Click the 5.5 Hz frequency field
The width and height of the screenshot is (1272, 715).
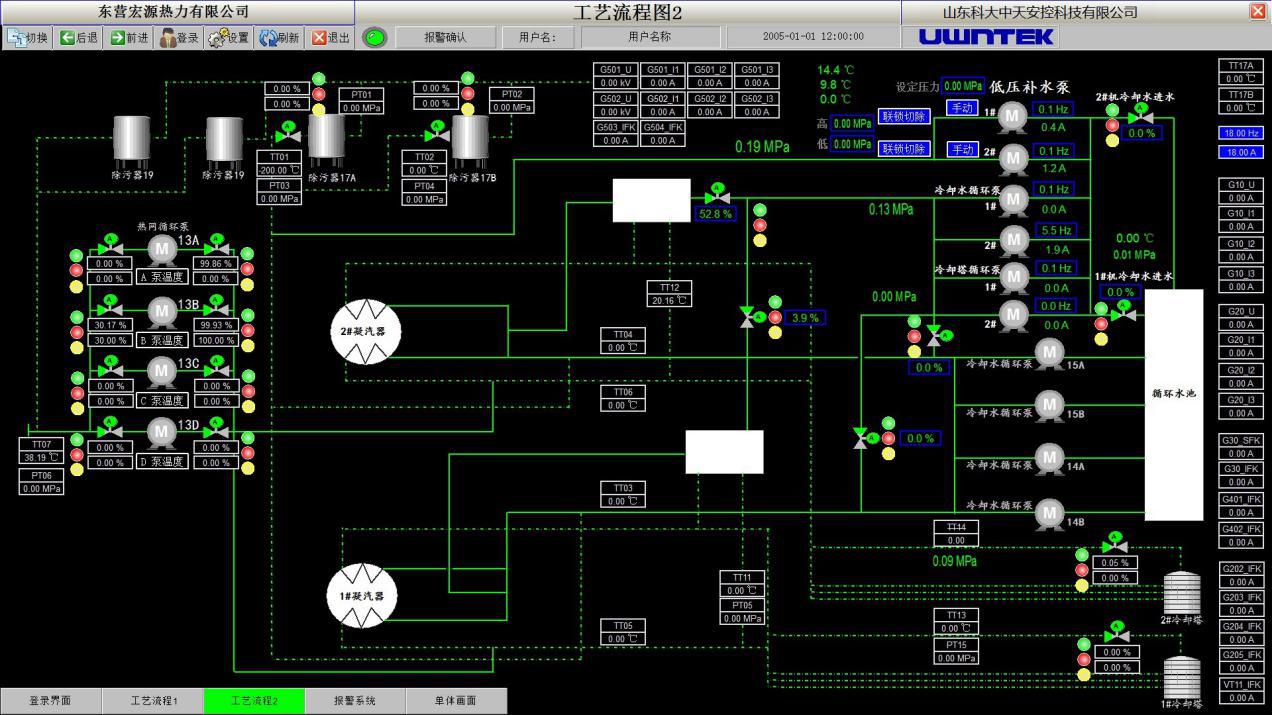pyautogui.click(x=1054, y=230)
